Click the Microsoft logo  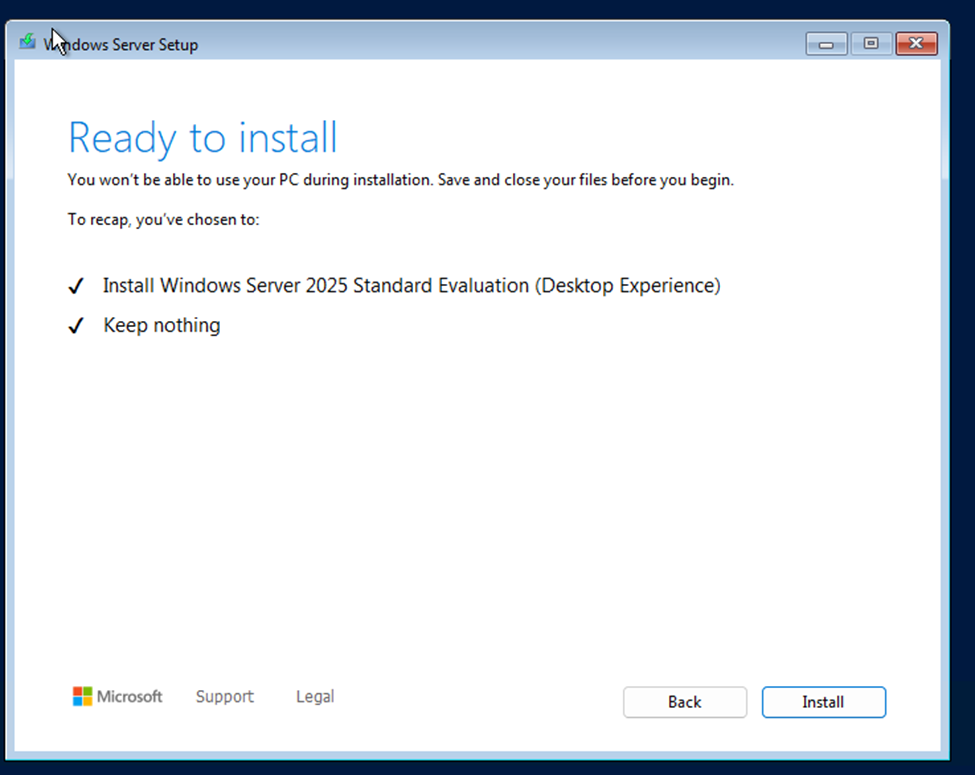click(x=118, y=696)
